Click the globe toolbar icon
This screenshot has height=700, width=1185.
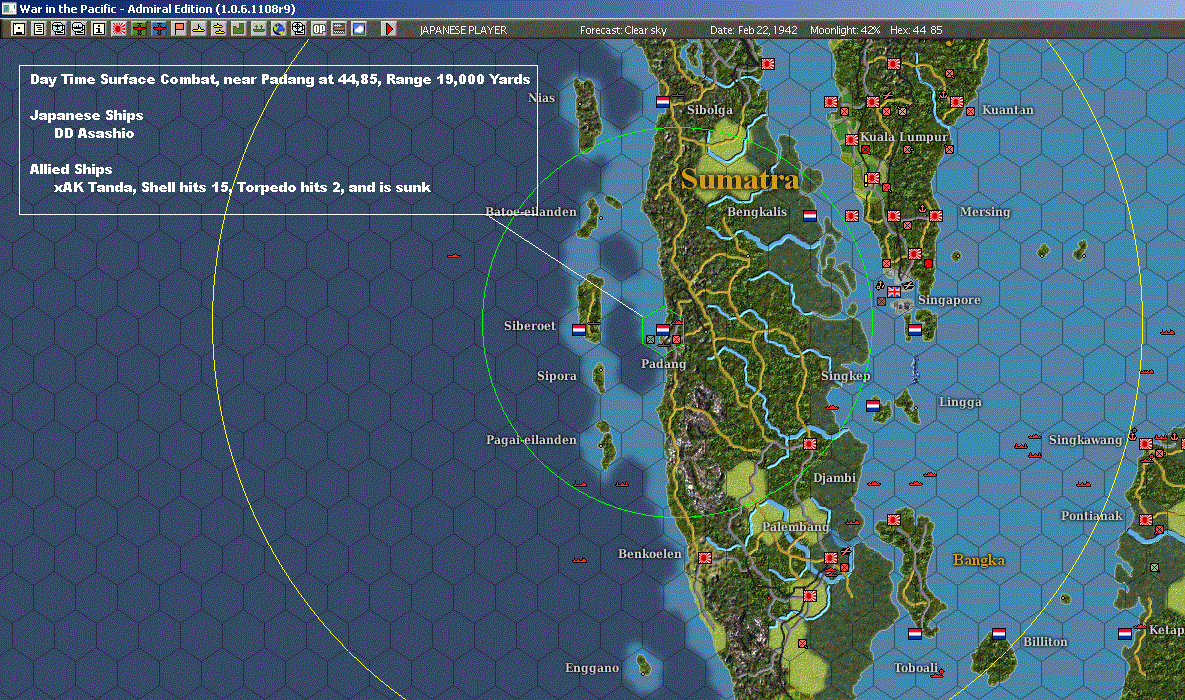pyautogui.click(x=279, y=29)
